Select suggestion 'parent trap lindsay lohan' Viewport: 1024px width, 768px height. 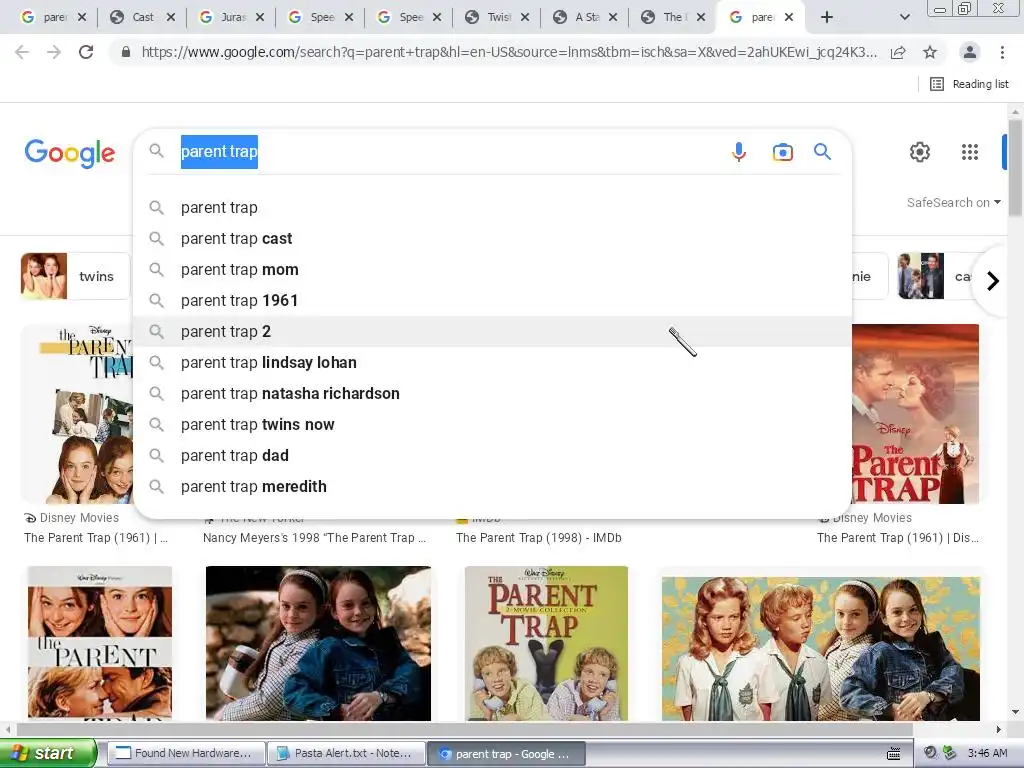click(x=492, y=362)
